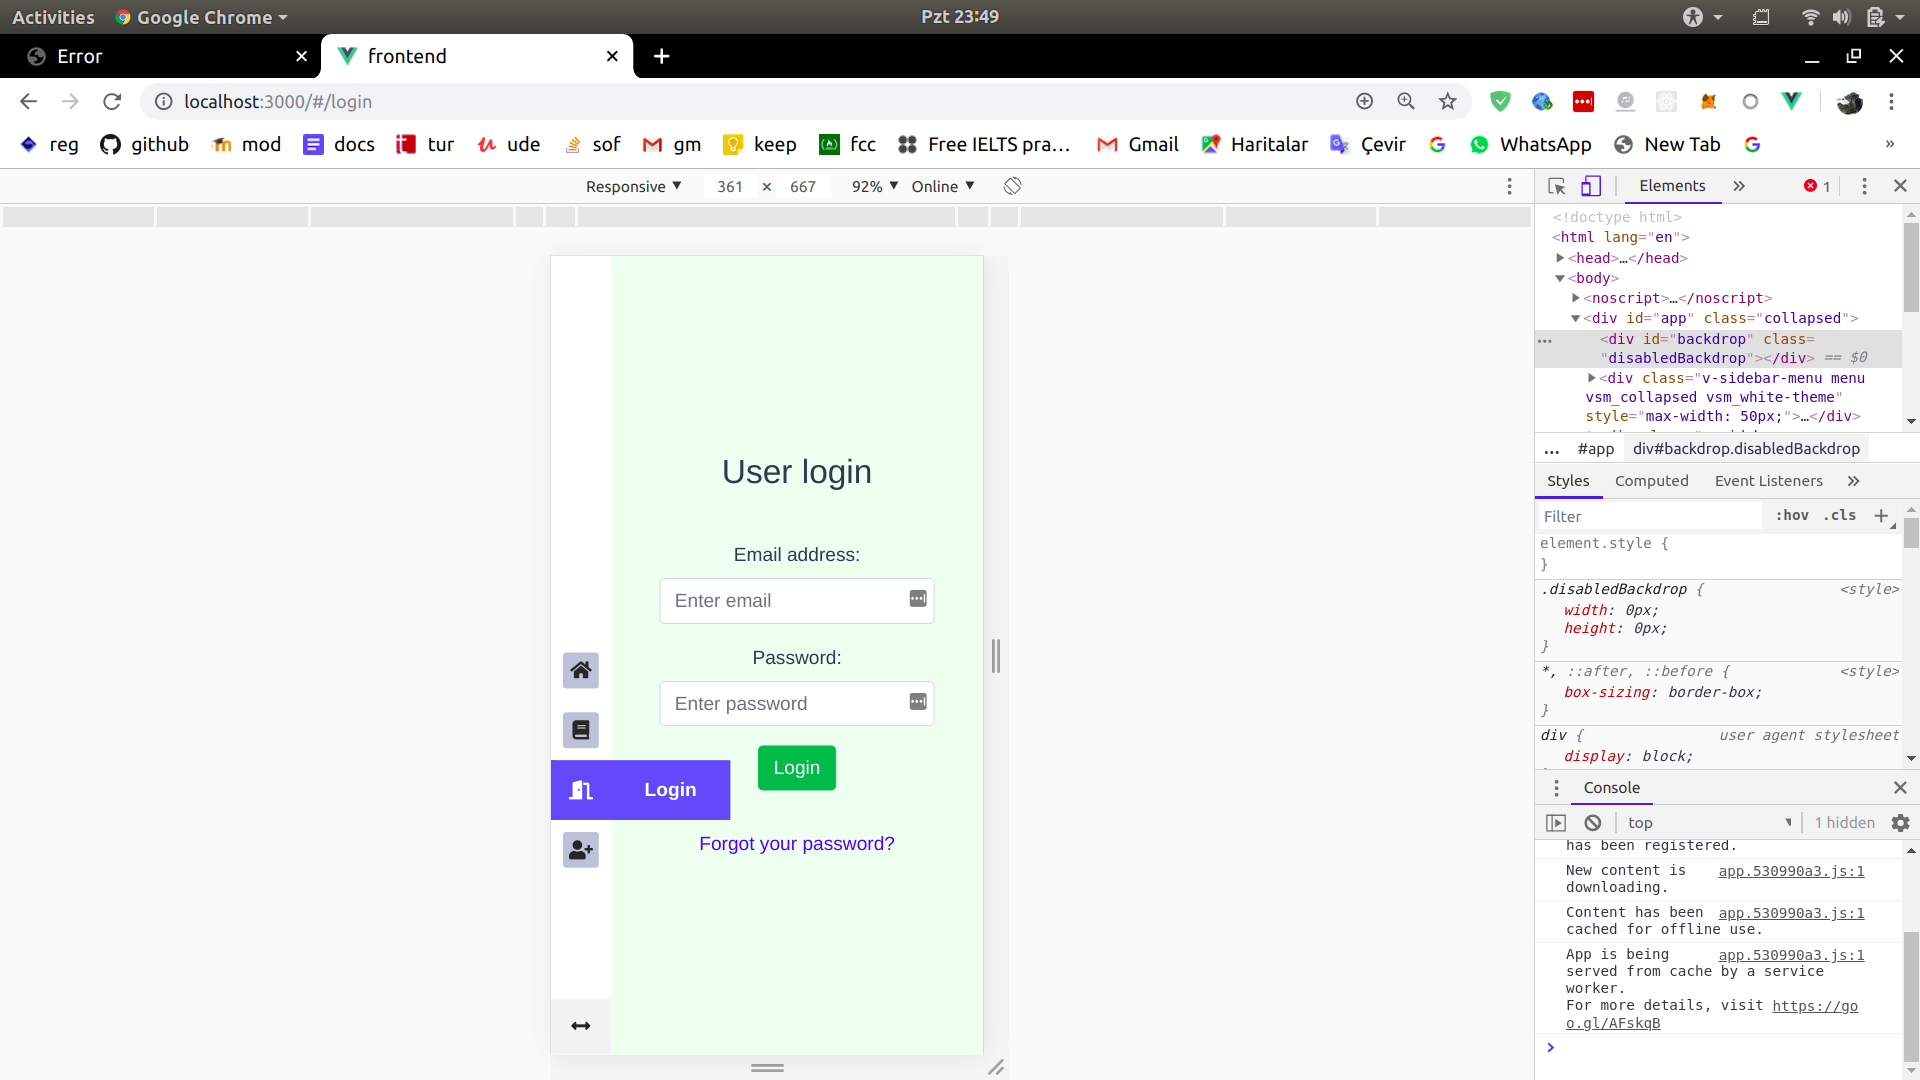1920x1080 pixels.
Task: Clear console with the ban icon
Action: 1593,823
